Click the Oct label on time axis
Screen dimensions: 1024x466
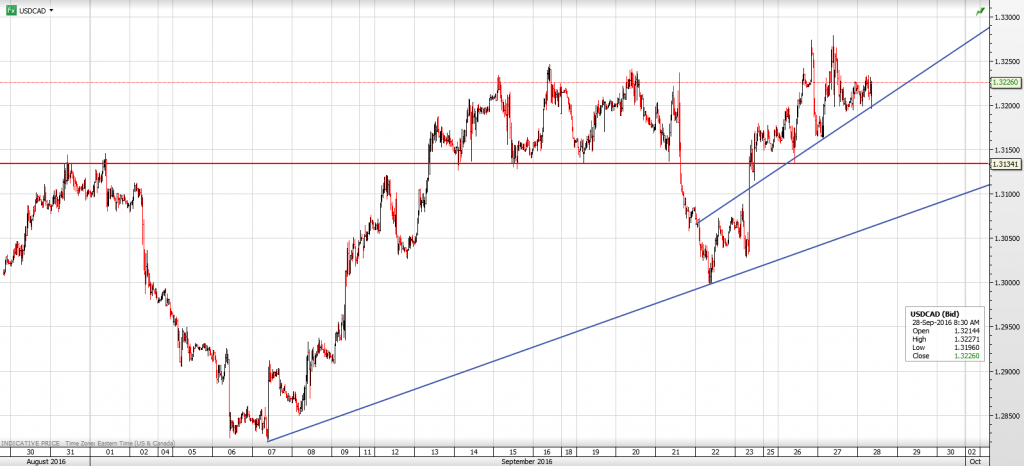pyautogui.click(x=975, y=461)
